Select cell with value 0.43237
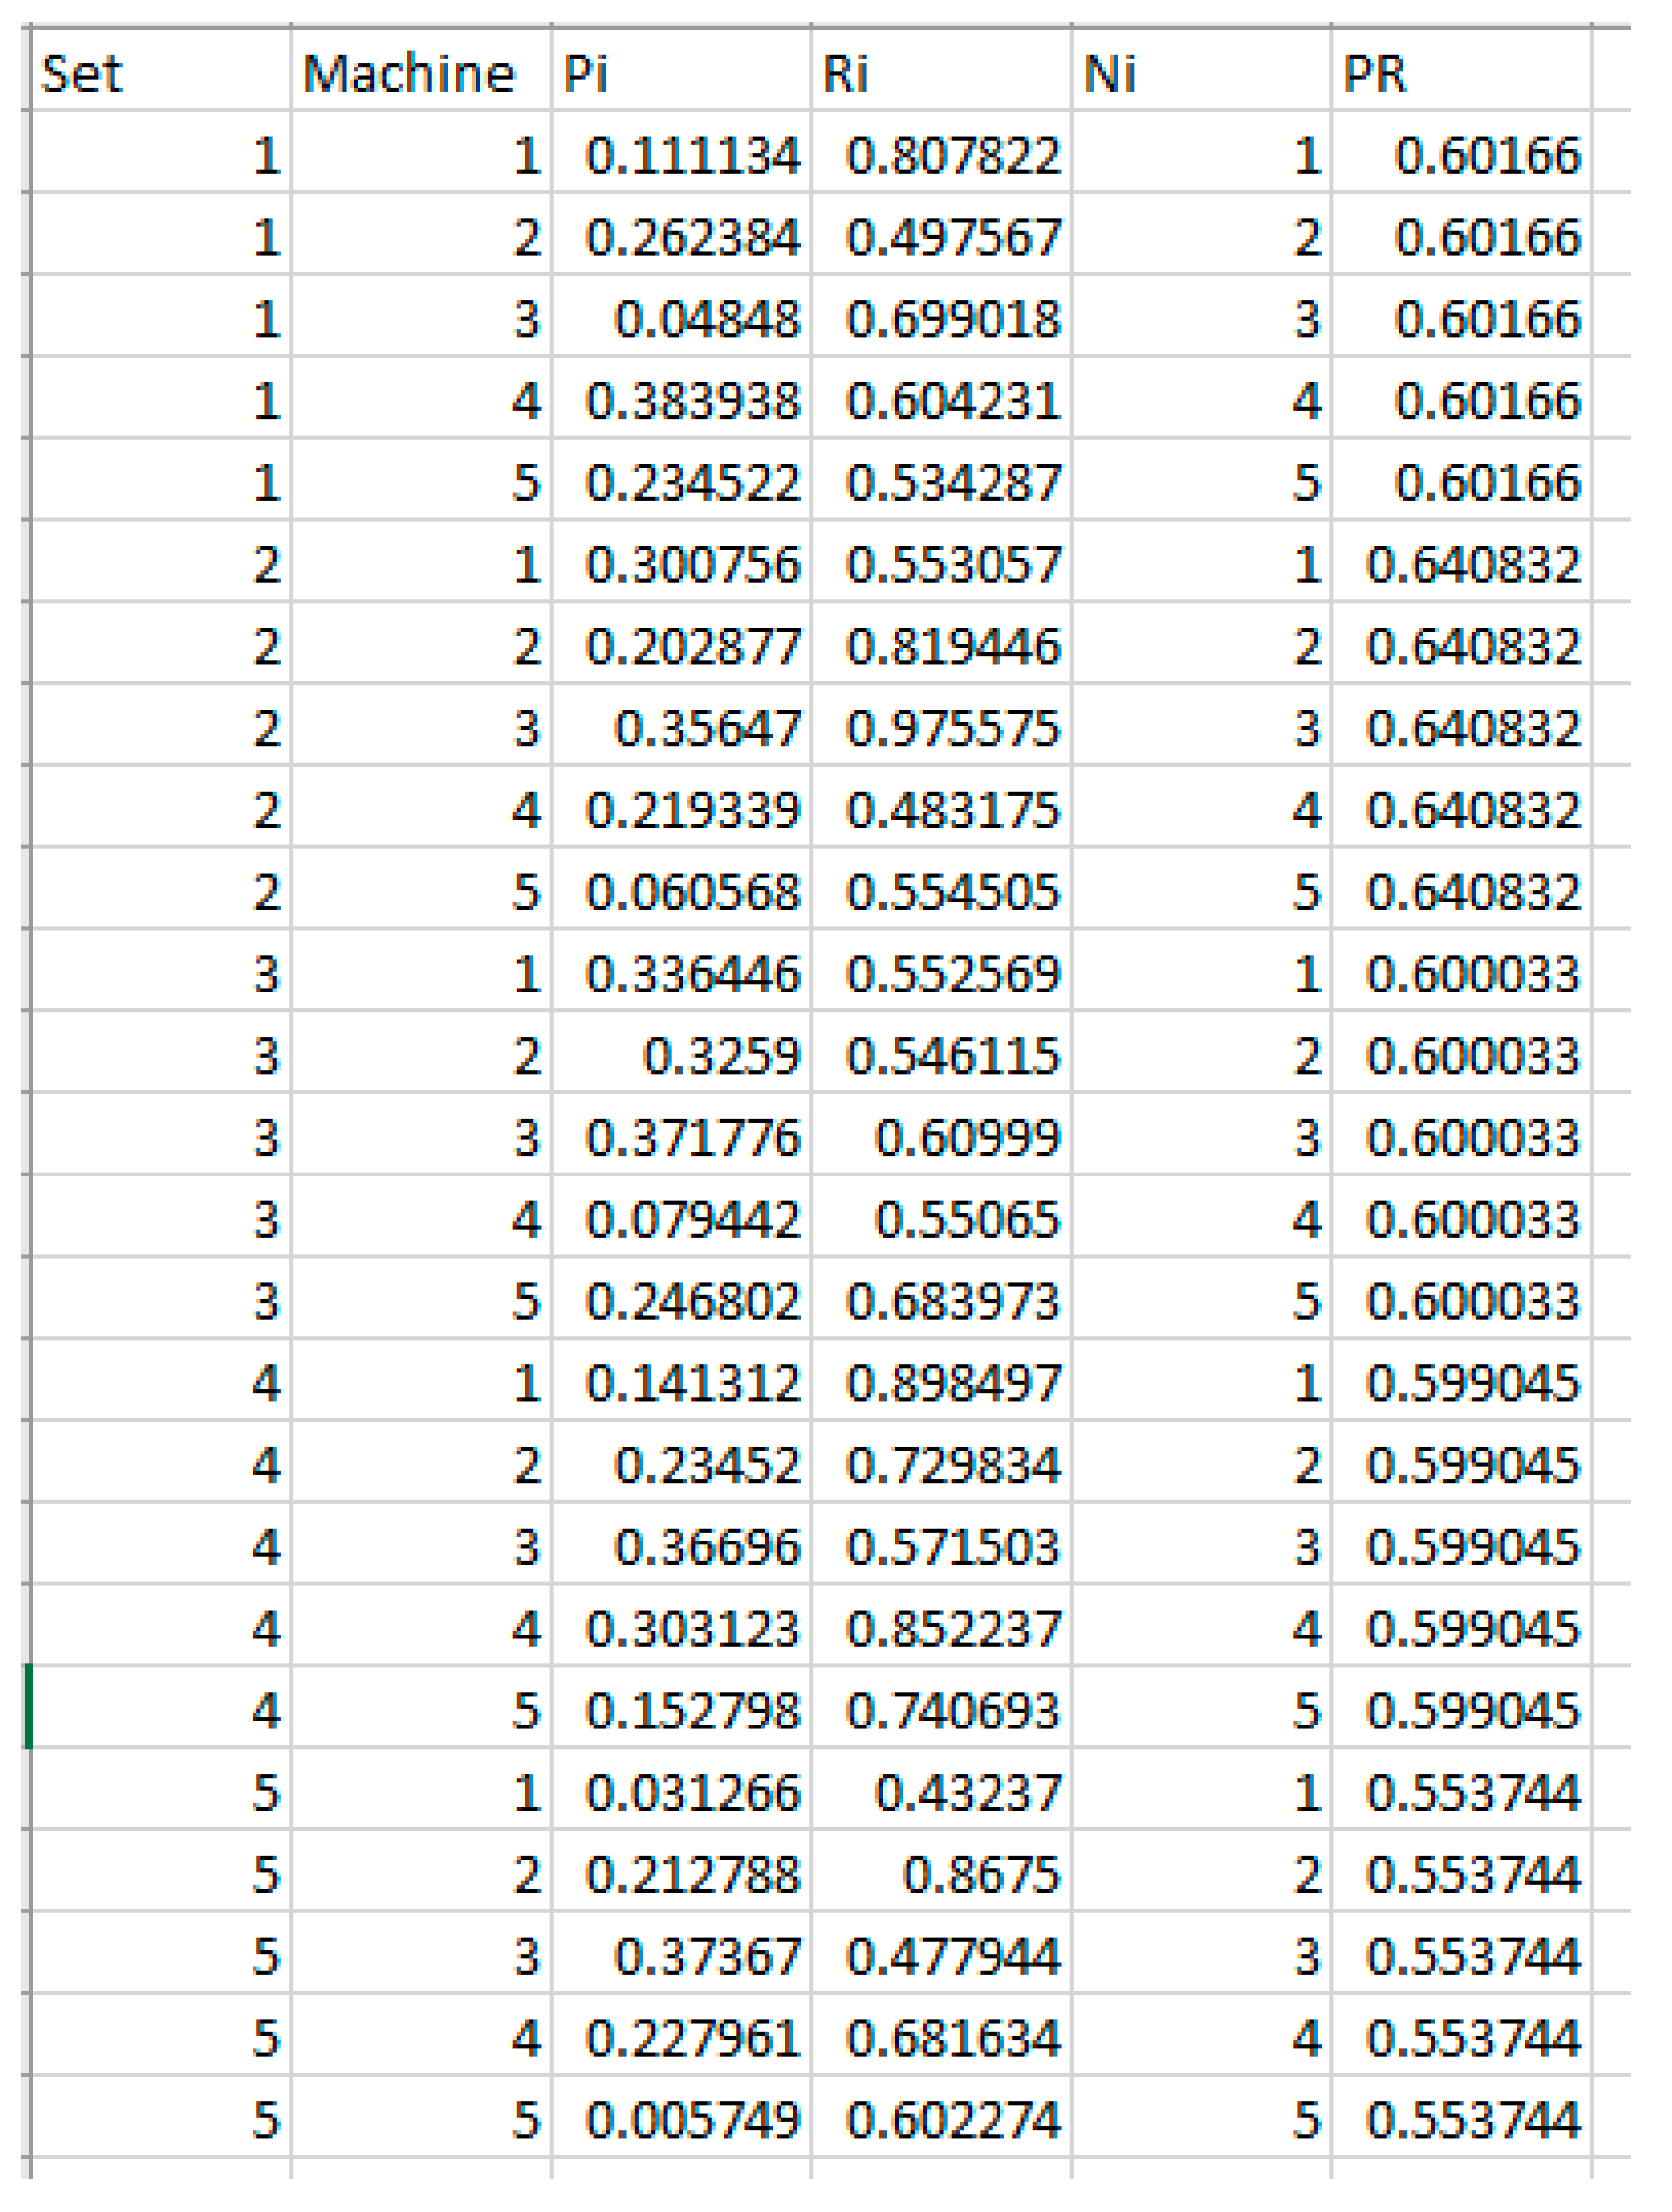This screenshot has width=1672, height=2212. point(966,1792)
